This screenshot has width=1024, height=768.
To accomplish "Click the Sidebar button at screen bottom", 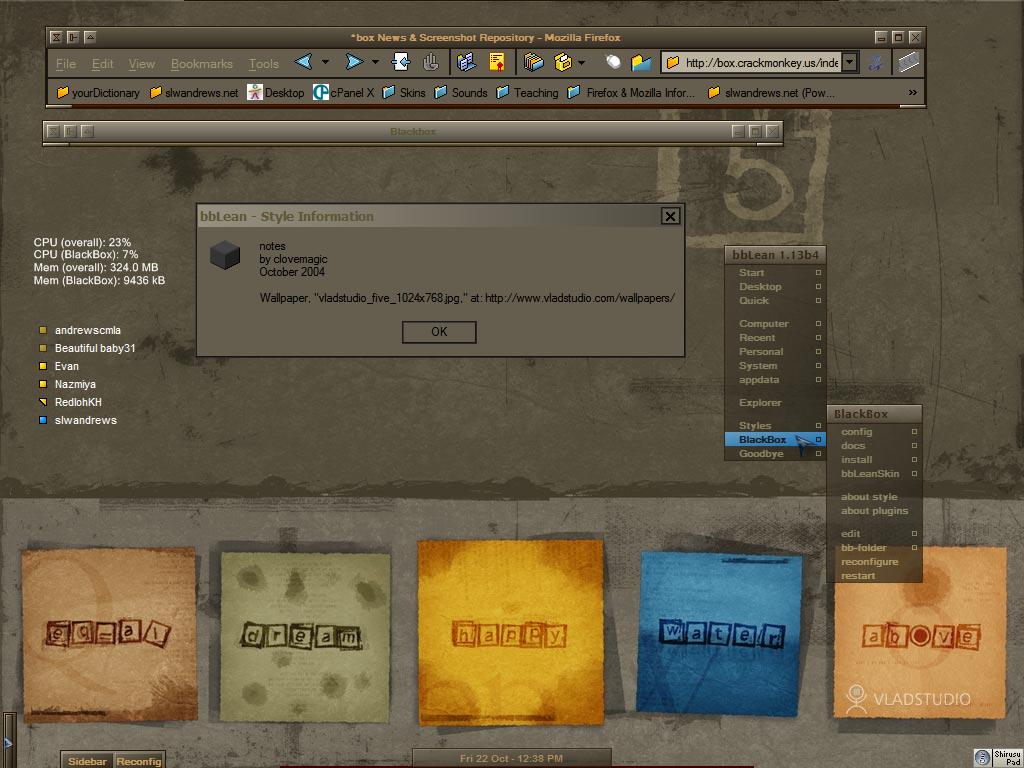I will click(88, 761).
